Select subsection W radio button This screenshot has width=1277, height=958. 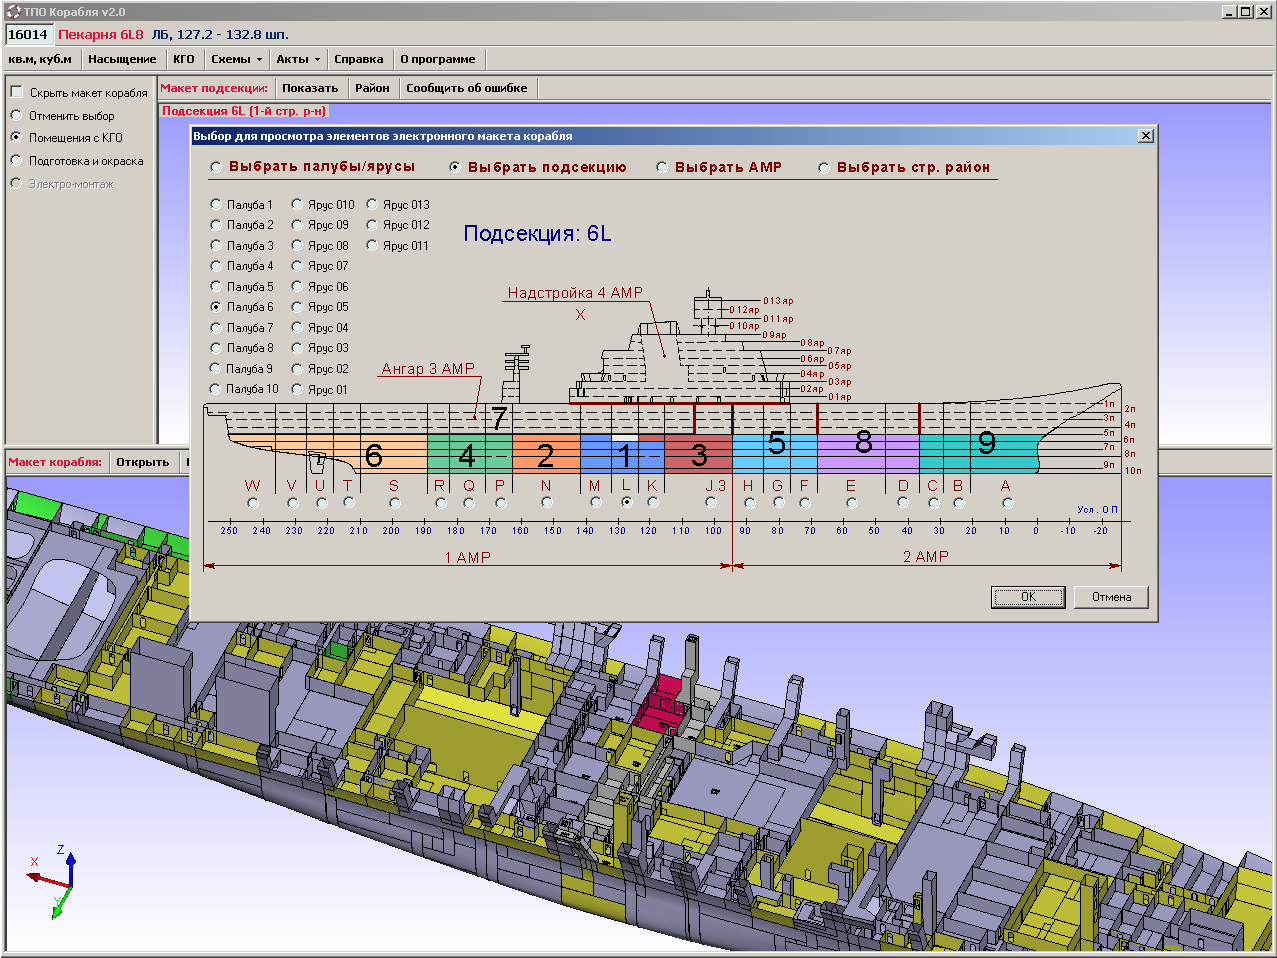point(253,503)
